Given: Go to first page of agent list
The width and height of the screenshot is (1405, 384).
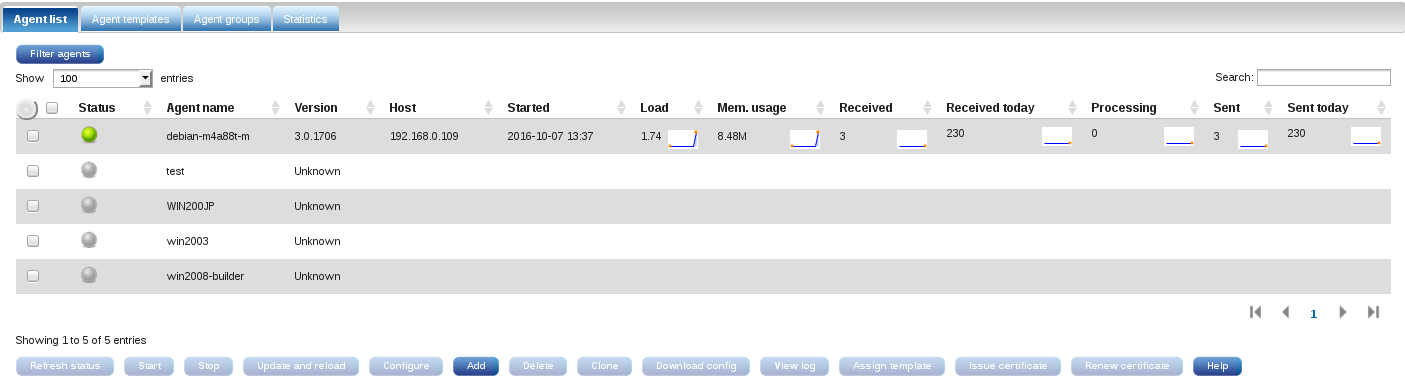Looking at the screenshot, I should pyautogui.click(x=1256, y=312).
